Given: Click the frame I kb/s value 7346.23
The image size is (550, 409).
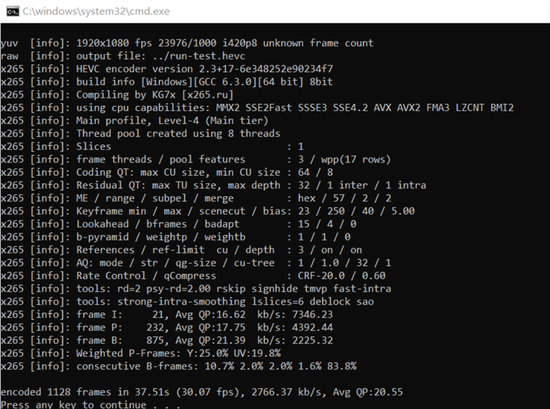Looking at the screenshot, I should point(312,315).
